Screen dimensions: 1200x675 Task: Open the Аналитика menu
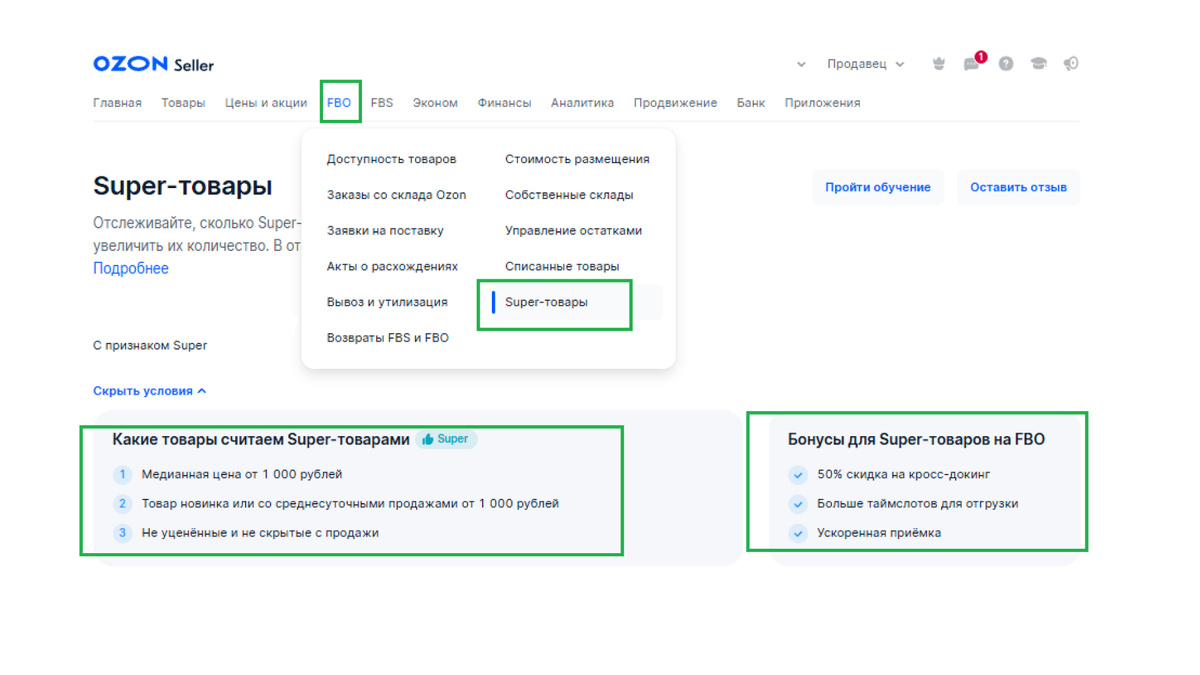(582, 101)
